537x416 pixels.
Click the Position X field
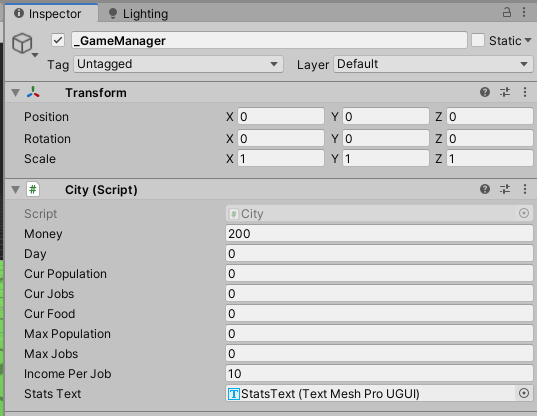click(x=281, y=117)
